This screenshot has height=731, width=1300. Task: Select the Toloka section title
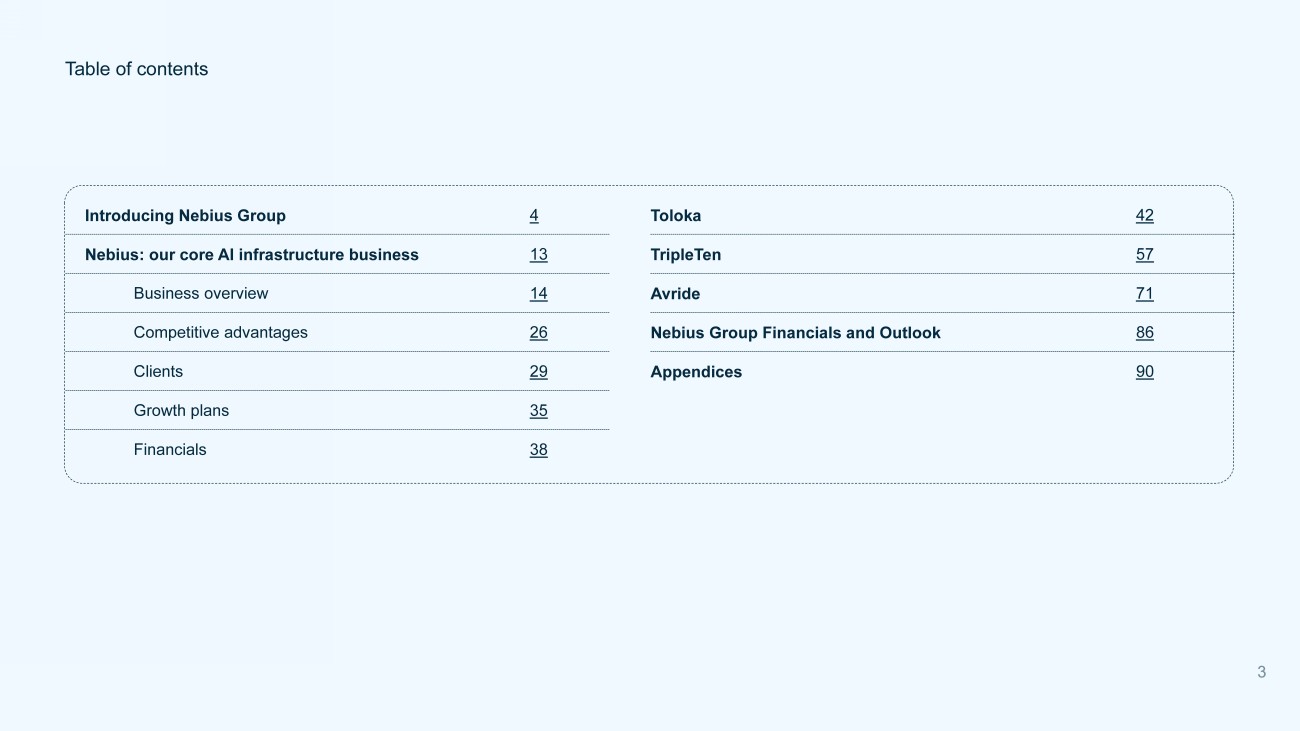coord(675,216)
